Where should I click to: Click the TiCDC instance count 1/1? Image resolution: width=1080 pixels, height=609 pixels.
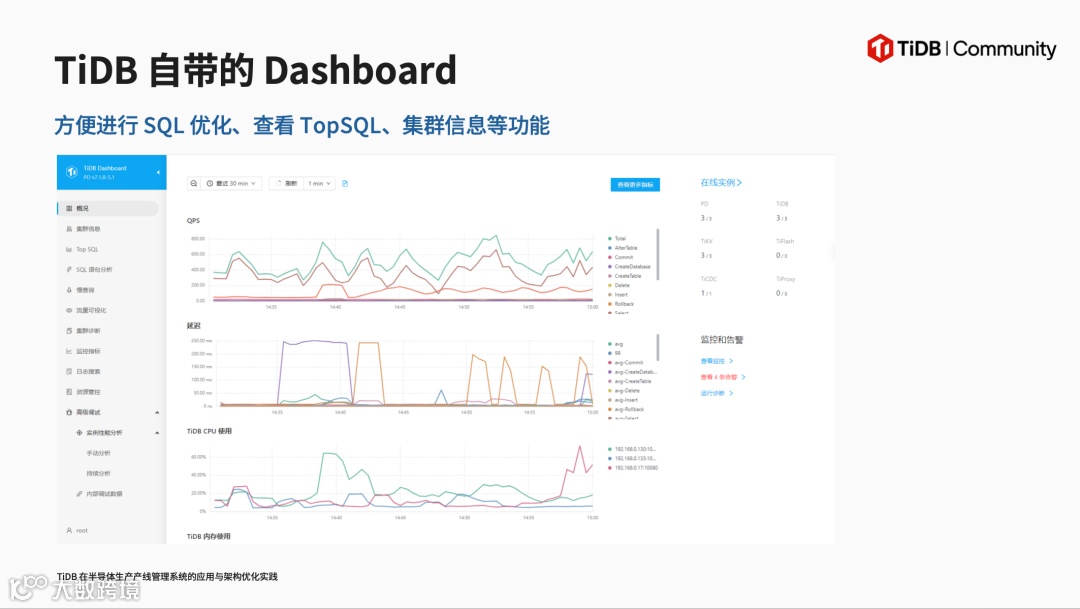click(x=706, y=293)
